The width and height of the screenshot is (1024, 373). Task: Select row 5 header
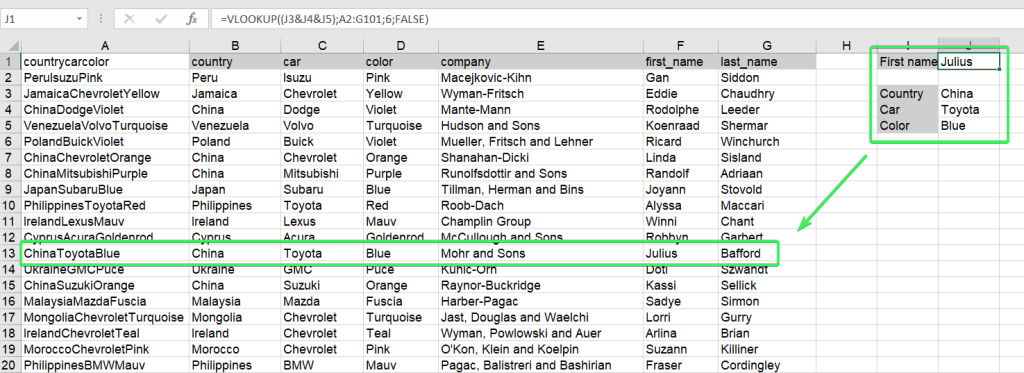[x=10, y=125]
